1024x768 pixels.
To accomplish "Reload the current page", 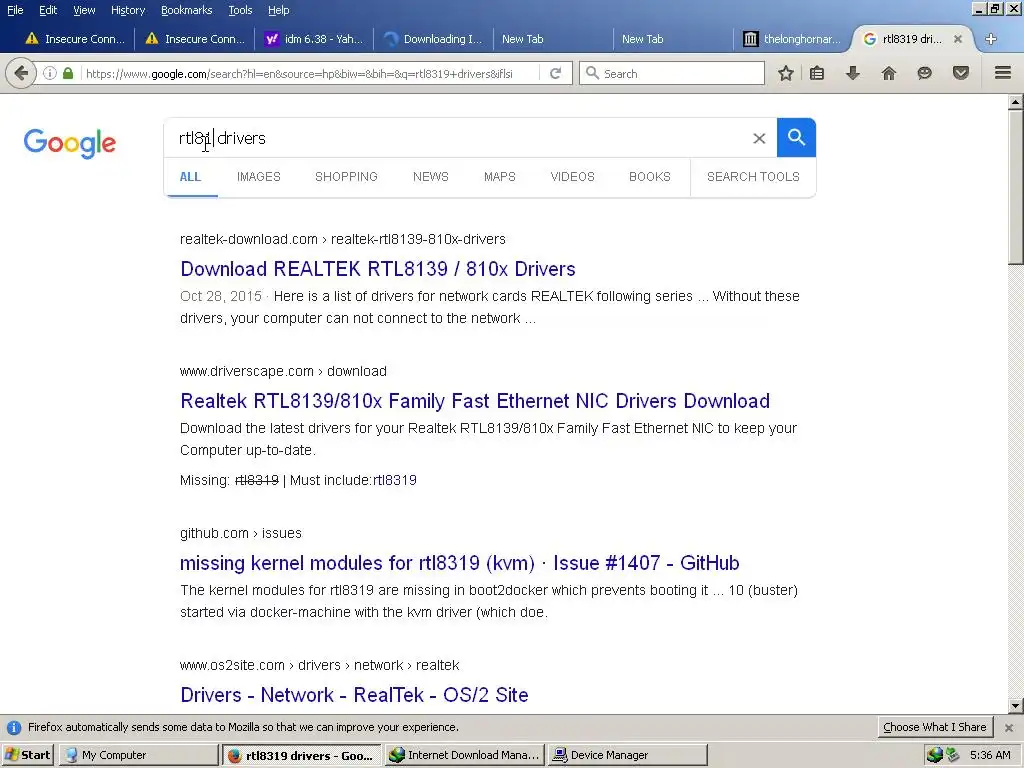I will click(555, 73).
